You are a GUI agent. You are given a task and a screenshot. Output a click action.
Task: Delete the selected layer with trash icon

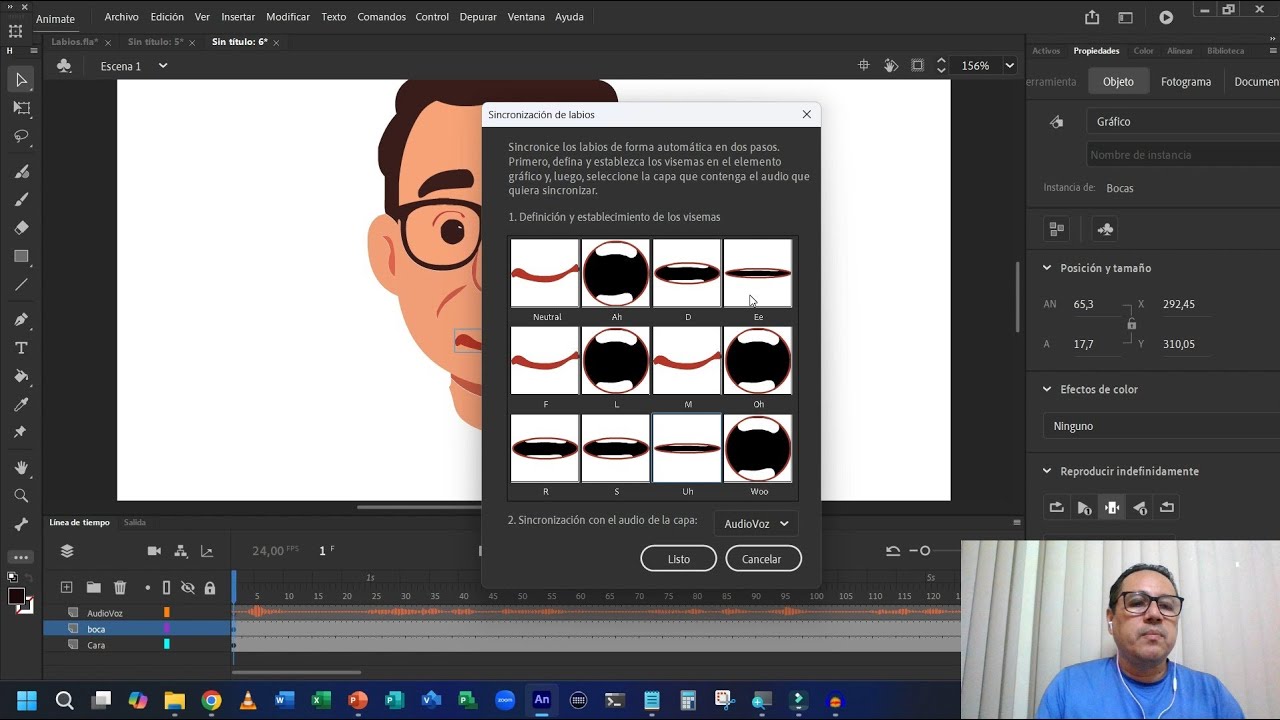click(x=120, y=588)
